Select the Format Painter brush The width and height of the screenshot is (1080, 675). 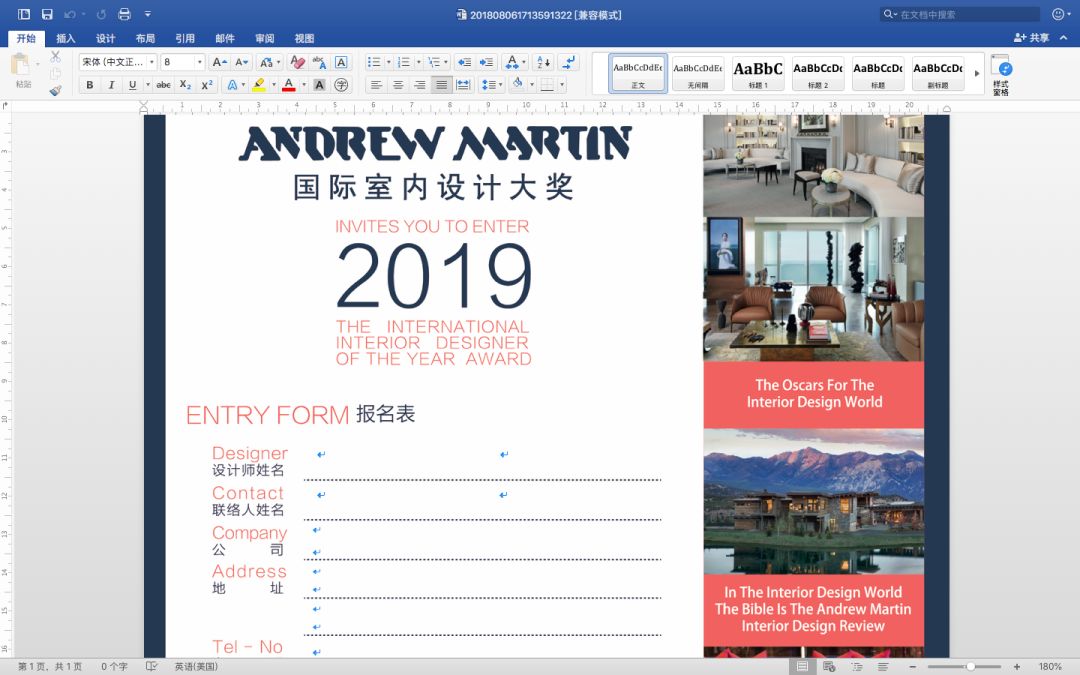(56, 90)
